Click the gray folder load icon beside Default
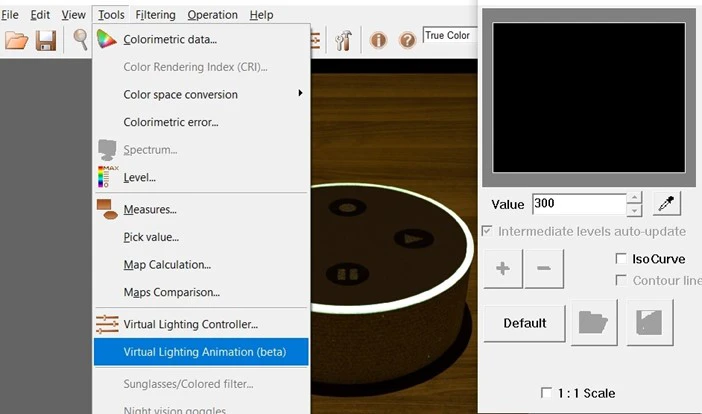This screenshot has width=702, height=414. point(594,323)
